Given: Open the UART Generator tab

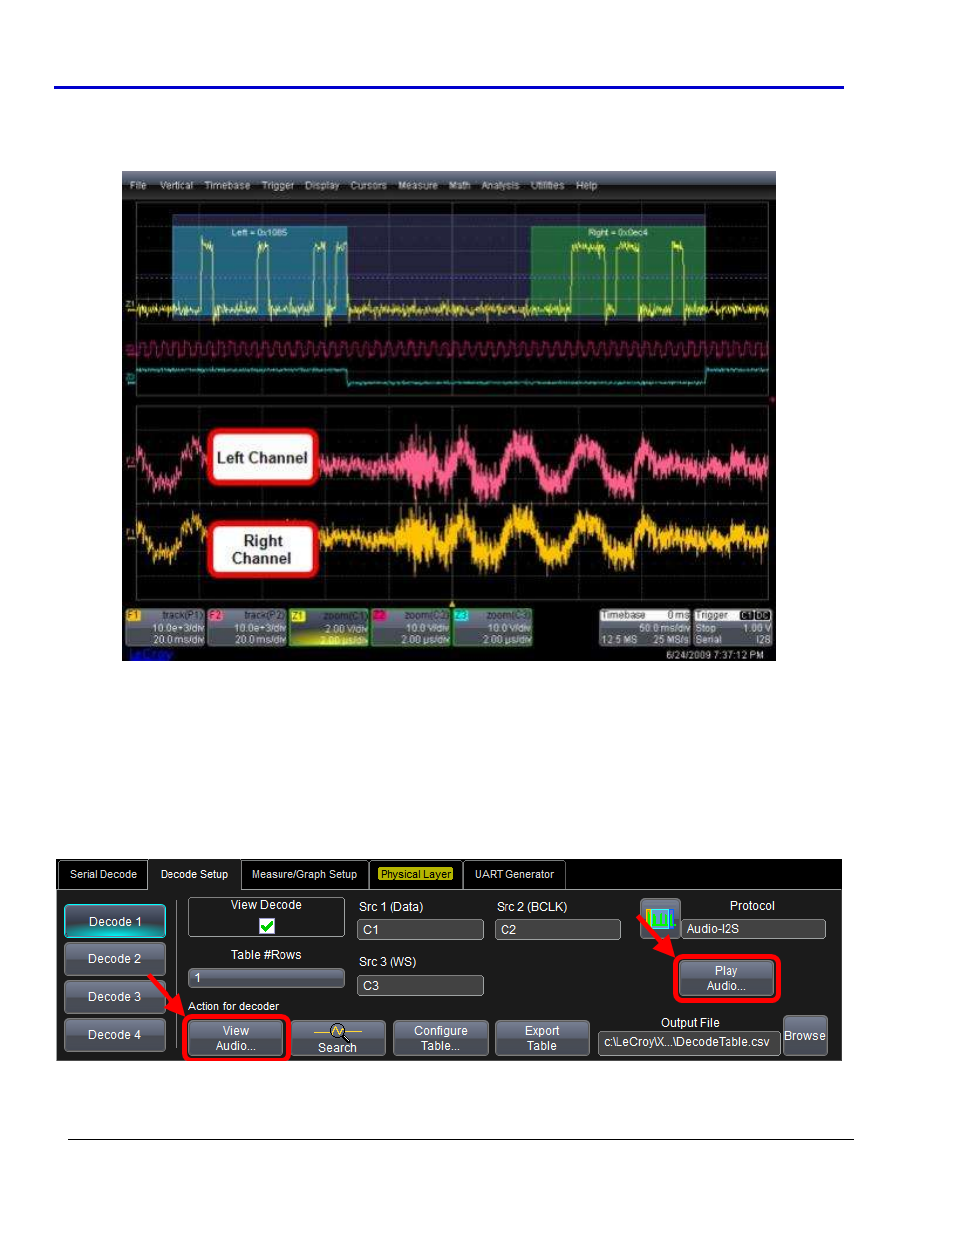Looking at the screenshot, I should tap(514, 875).
